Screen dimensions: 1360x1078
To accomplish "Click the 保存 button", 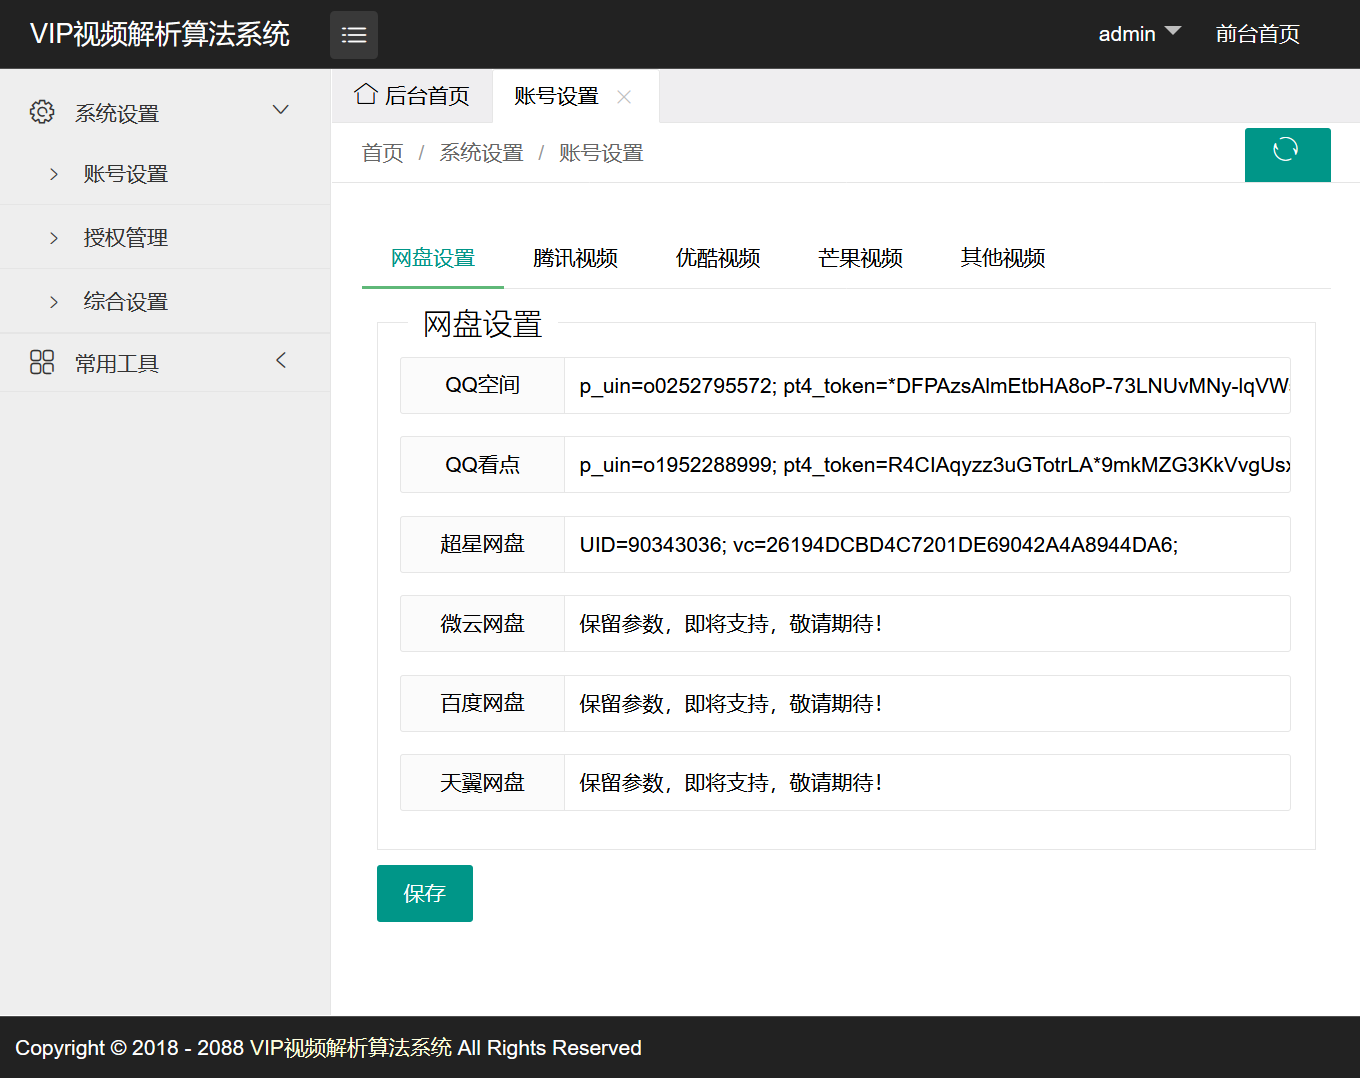I will point(424,893).
